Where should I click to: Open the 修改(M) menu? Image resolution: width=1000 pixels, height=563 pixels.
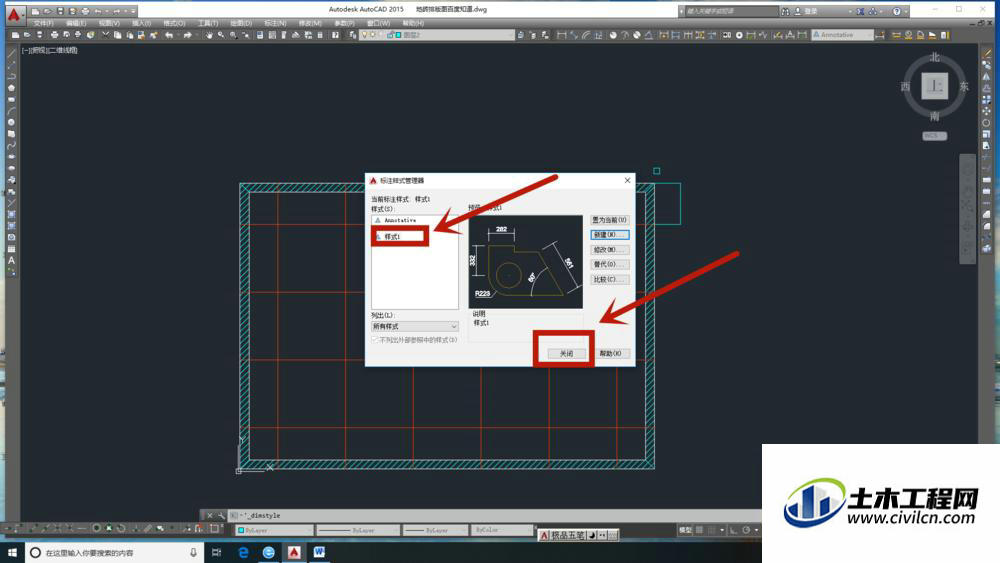[310, 23]
